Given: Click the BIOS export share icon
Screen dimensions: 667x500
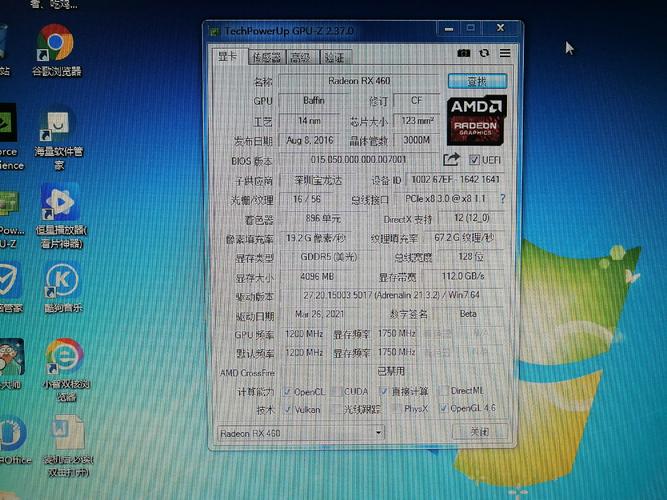Looking at the screenshot, I should tap(451, 159).
